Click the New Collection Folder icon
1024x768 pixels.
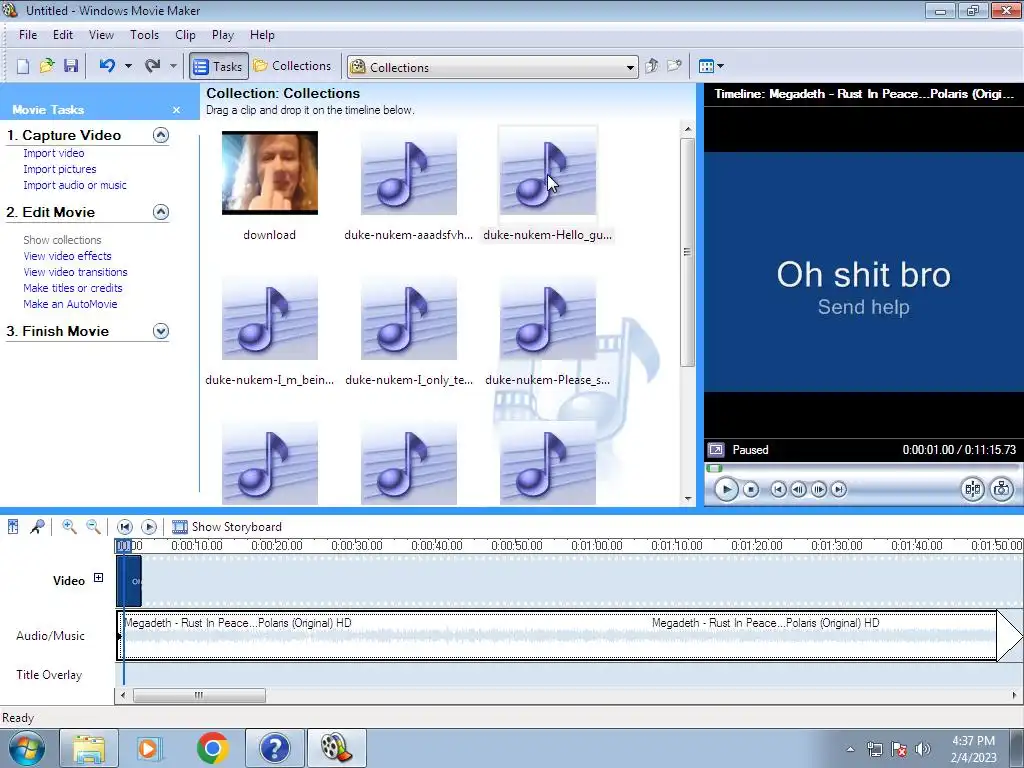pos(674,66)
